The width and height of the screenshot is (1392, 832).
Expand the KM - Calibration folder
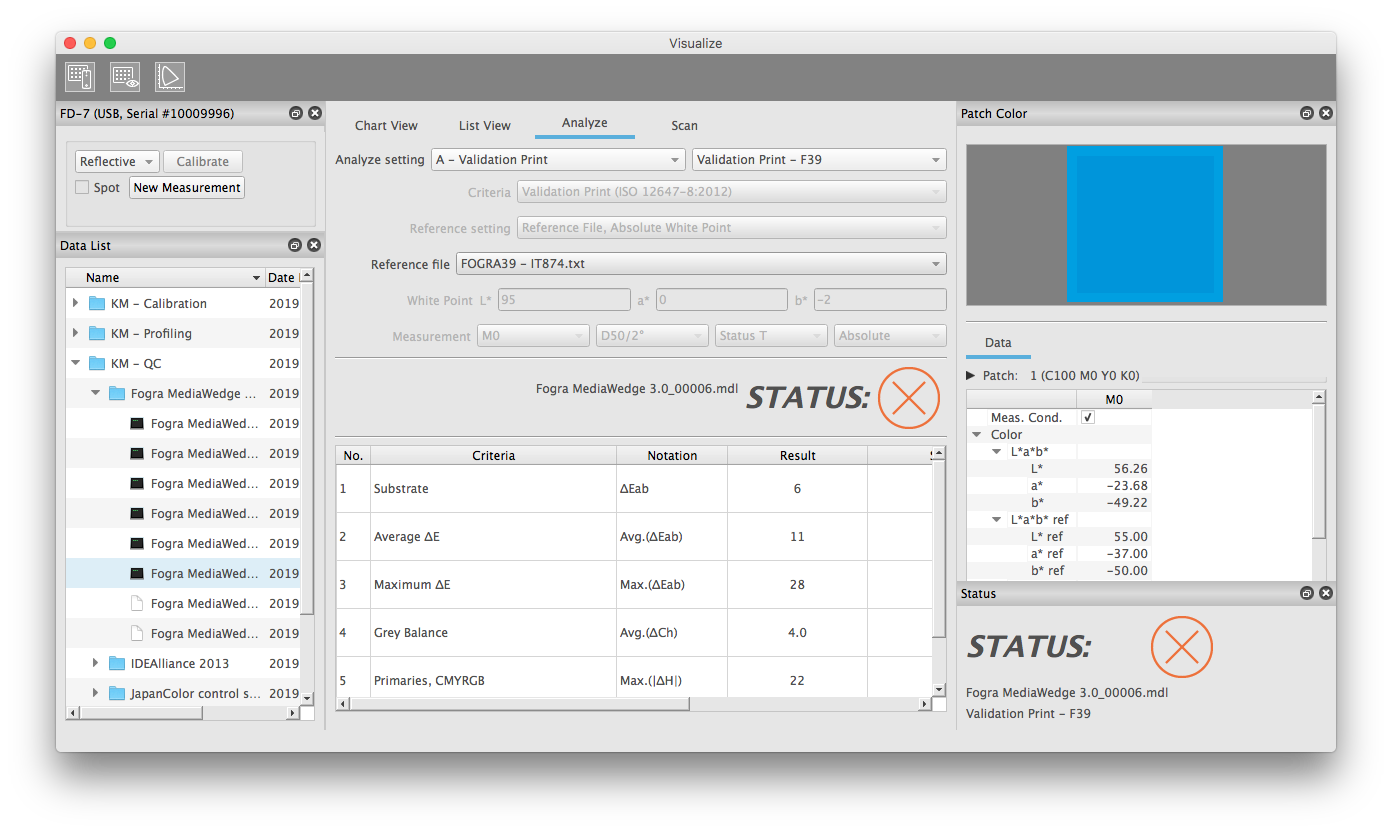click(75, 303)
